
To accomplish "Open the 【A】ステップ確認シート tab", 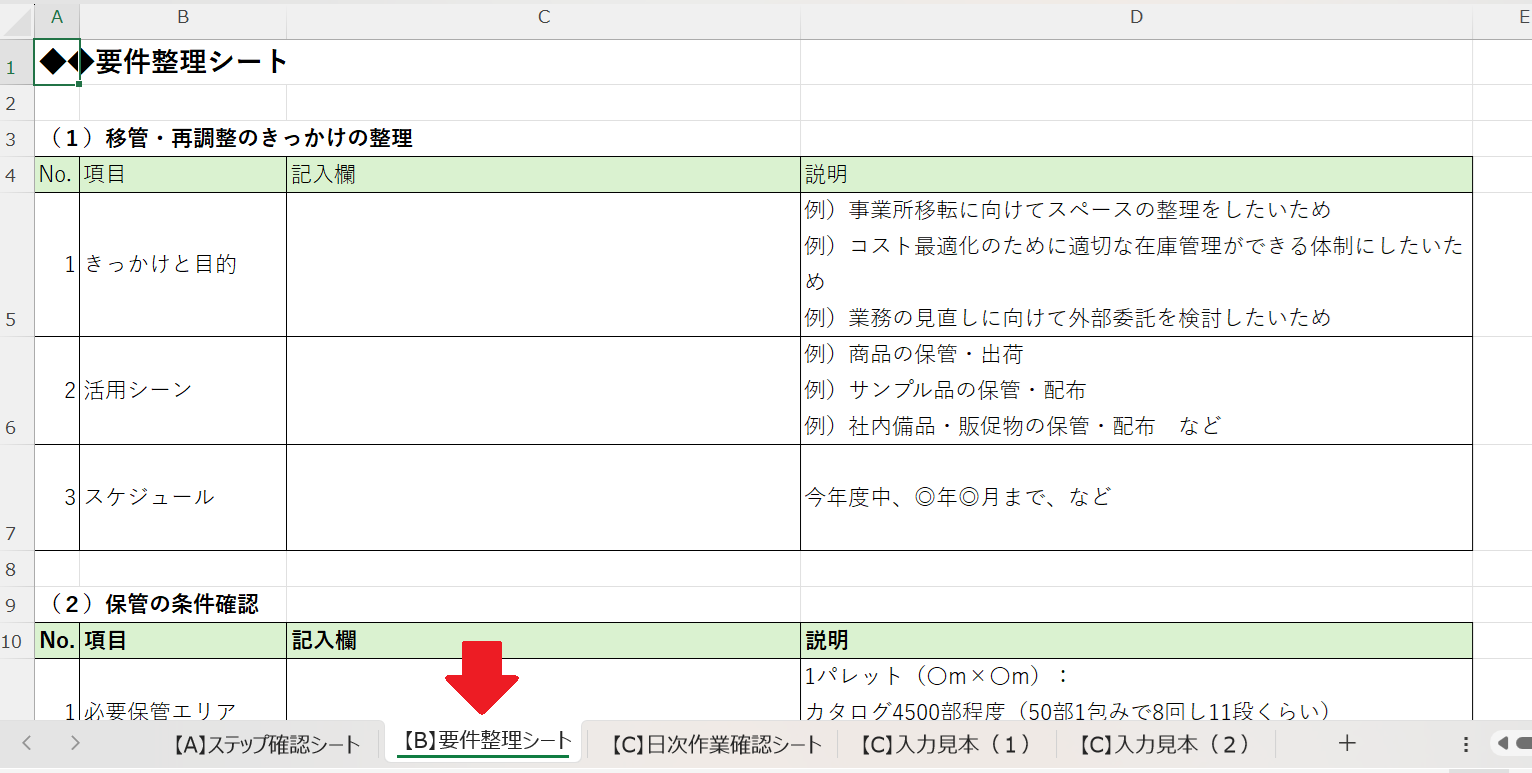I will [x=264, y=744].
